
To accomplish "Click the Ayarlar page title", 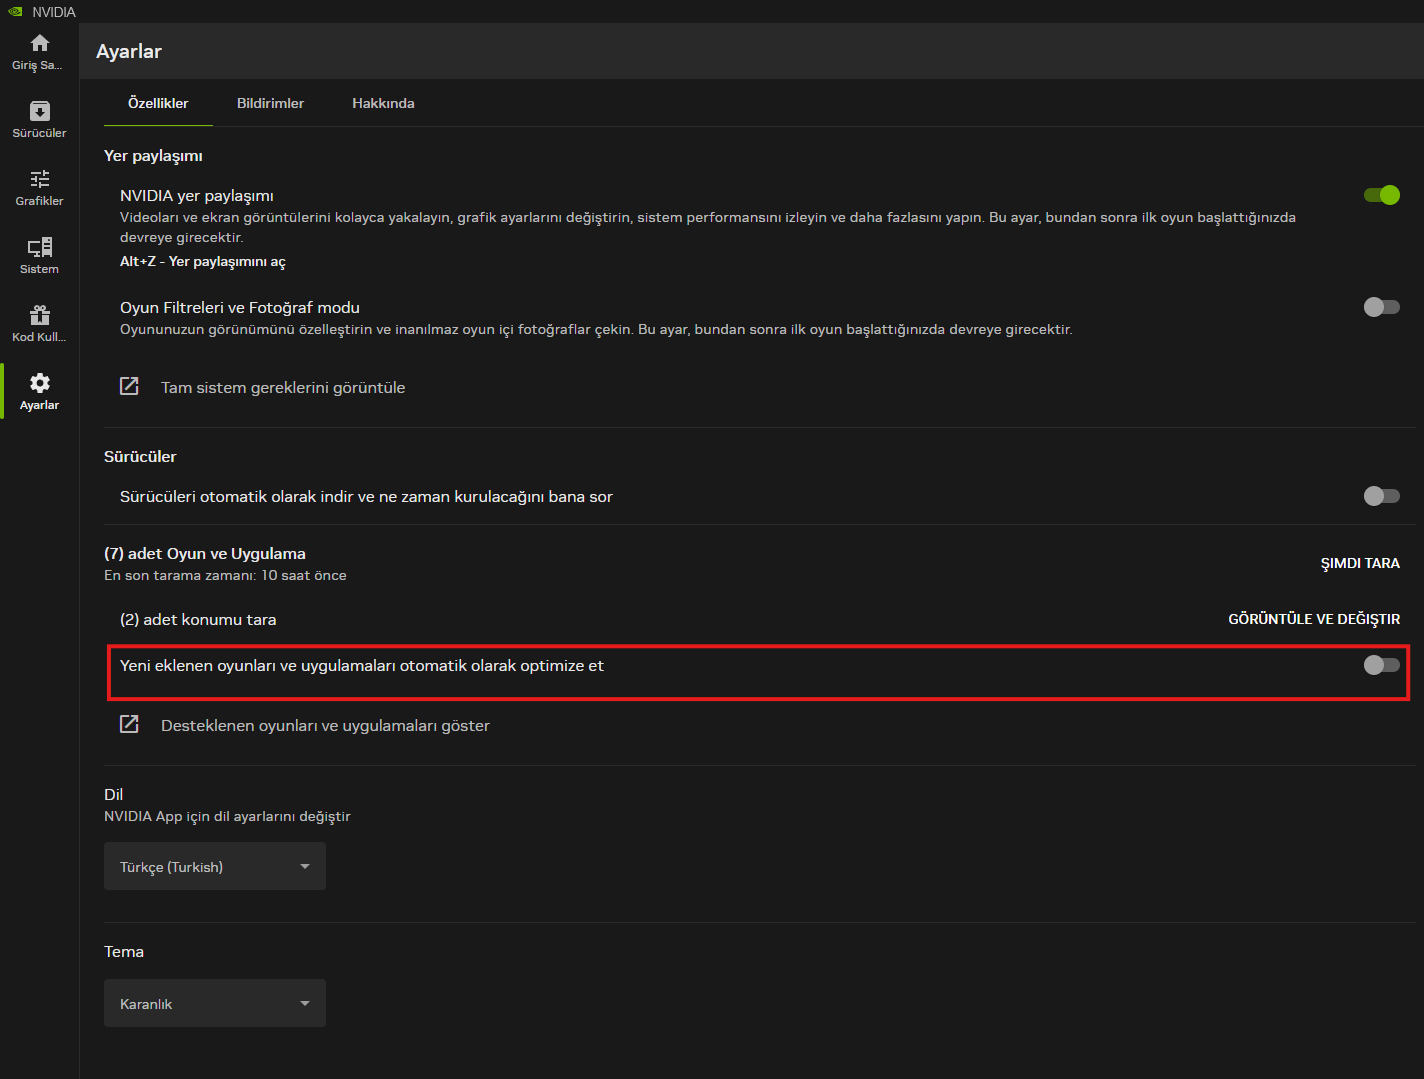I will pos(129,51).
